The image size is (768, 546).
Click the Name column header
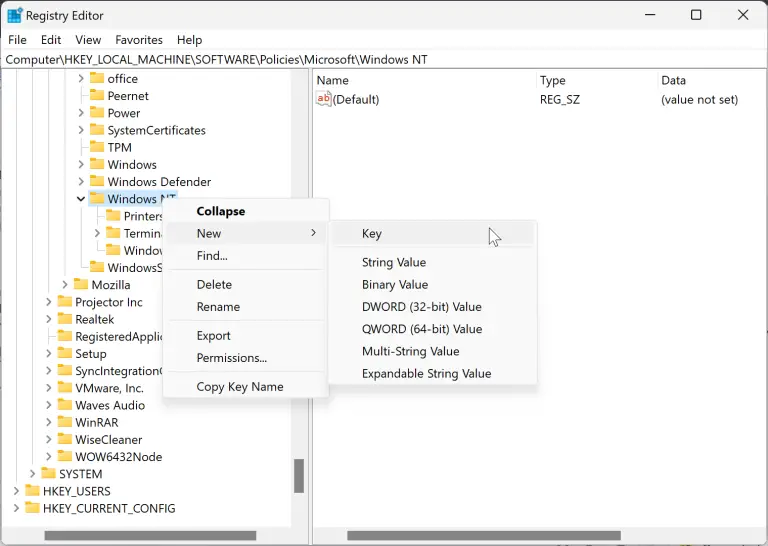[x=424, y=80]
